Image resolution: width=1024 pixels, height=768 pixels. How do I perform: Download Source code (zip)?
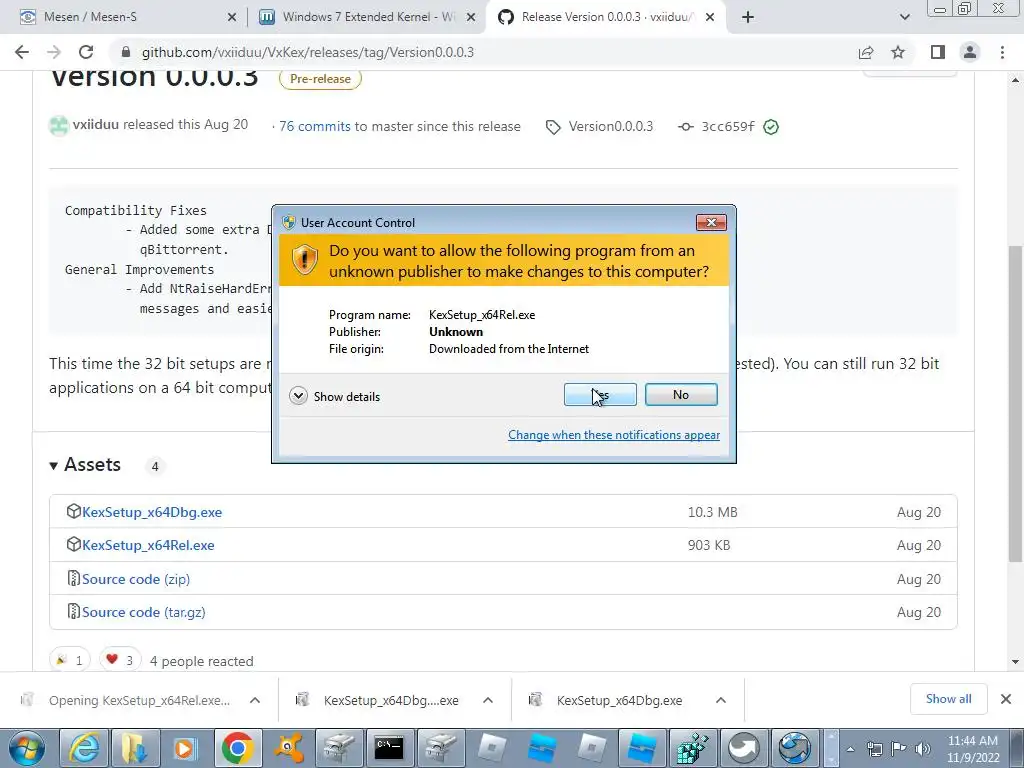[136, 579]
